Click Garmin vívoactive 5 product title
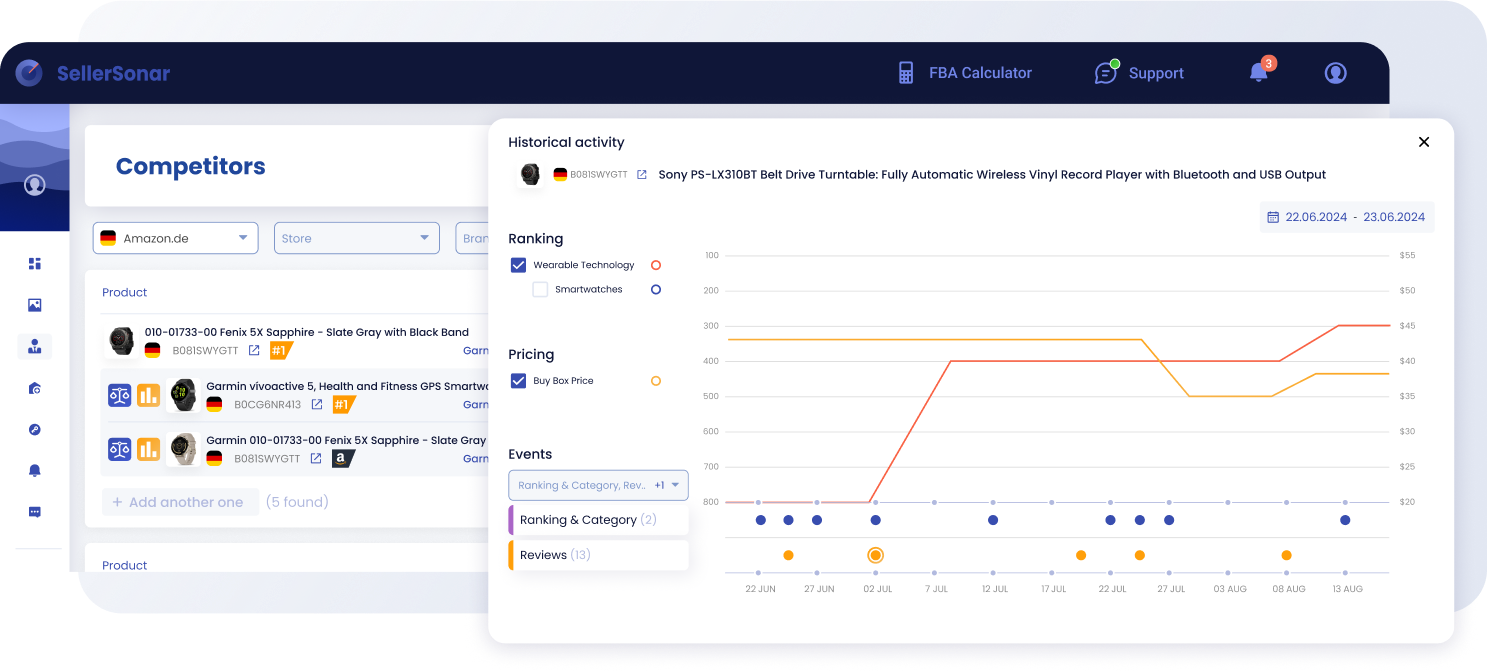This screenshot has height=672, width=1487. [346, 386]
